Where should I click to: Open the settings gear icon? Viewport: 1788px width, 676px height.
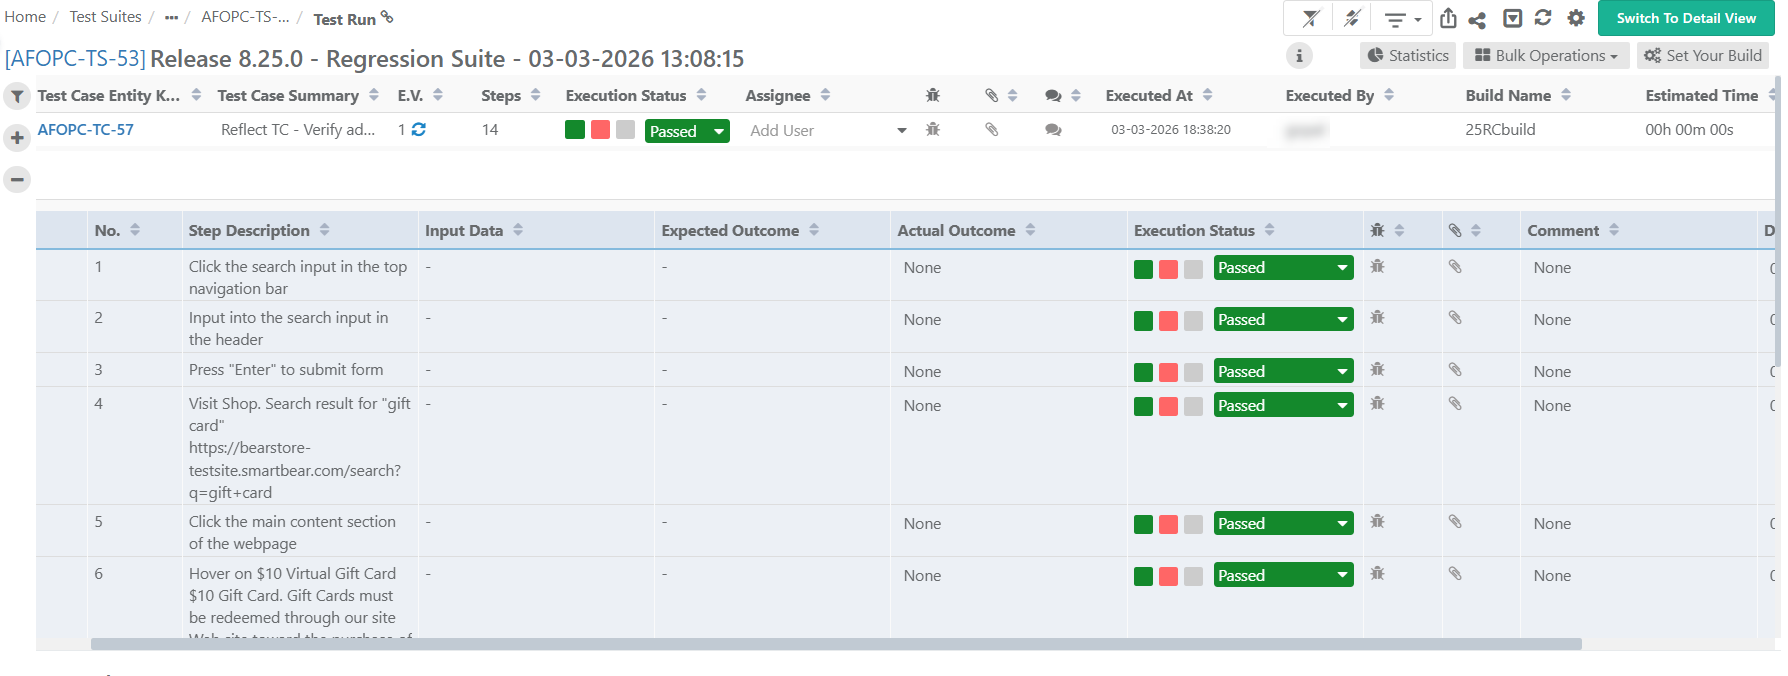[1576, 18]
